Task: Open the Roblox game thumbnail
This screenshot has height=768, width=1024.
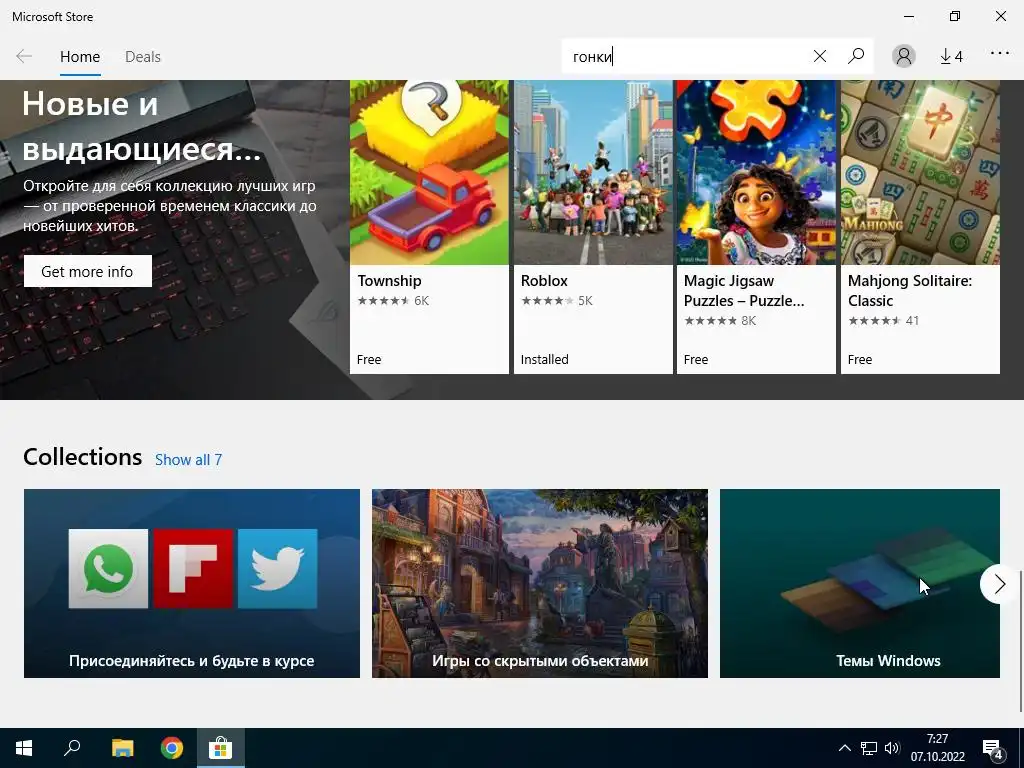Action: click(x=593, y=172)
